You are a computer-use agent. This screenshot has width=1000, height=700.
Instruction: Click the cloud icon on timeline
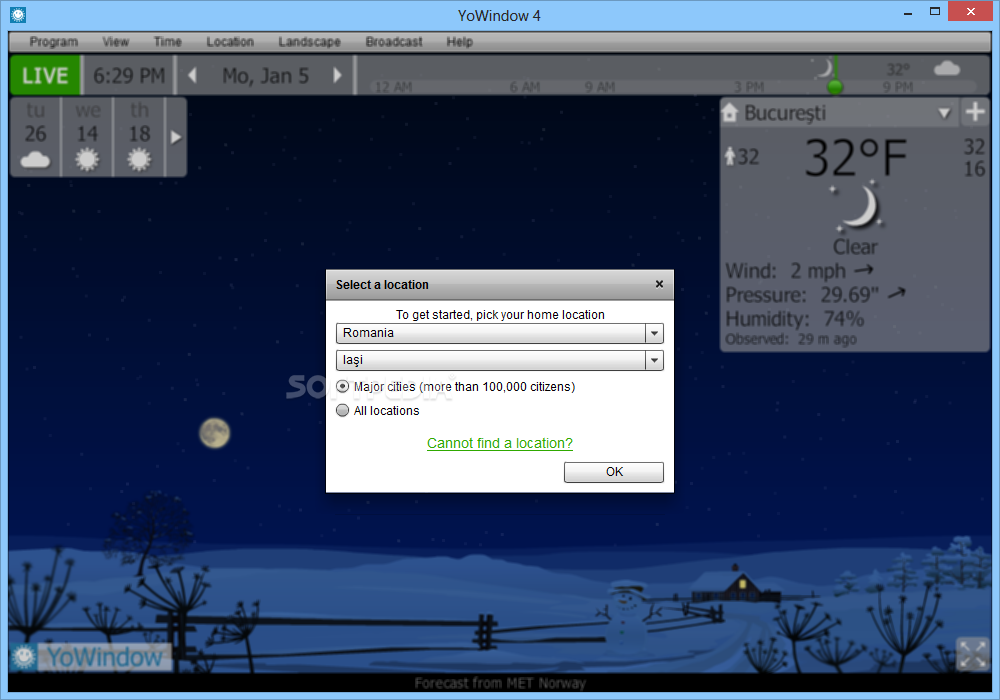point(946,68)
